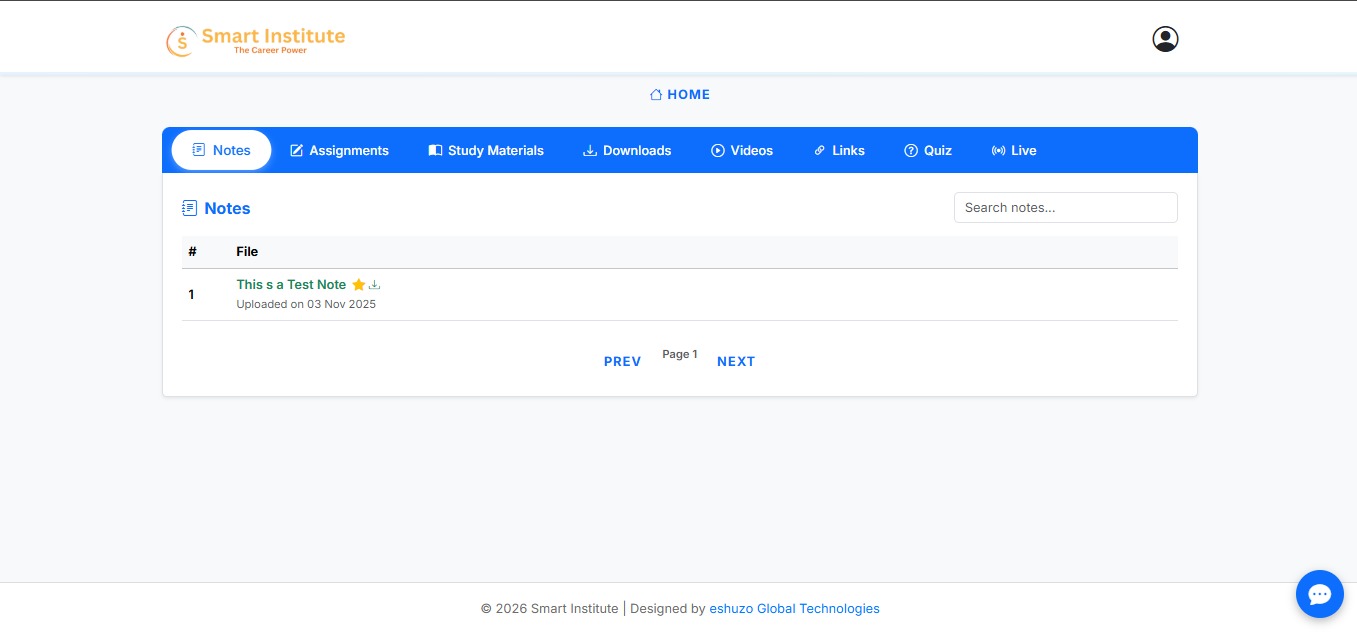This screenshot has width=1357, height=632.
Task: Click the File column header
Action: [x=247, y=252]
